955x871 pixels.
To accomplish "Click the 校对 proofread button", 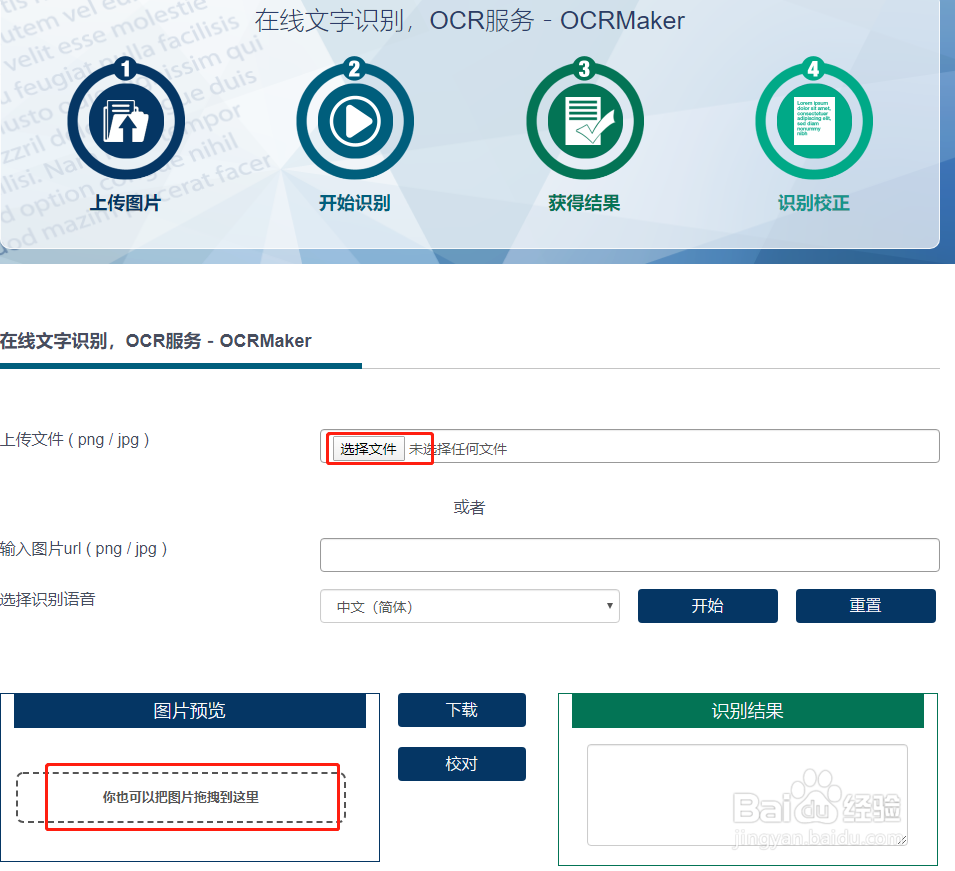I will [462, 764].
